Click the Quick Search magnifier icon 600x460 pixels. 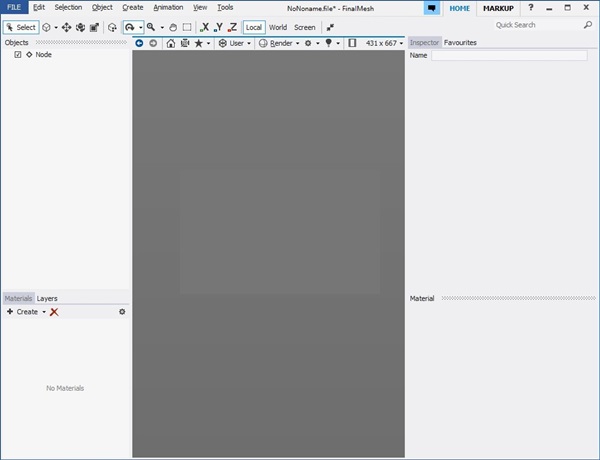(x=587, y=25)
